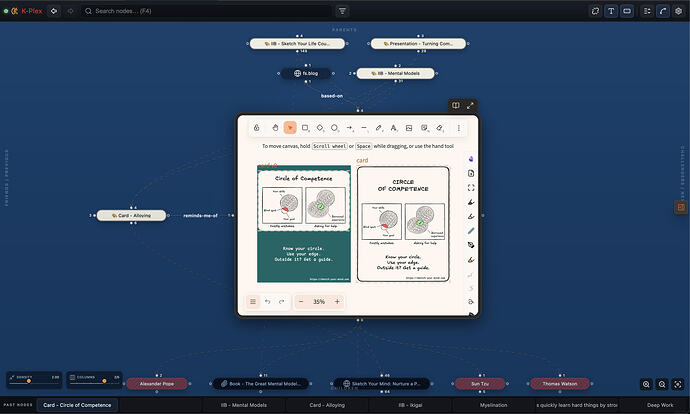
Task: Open IIB - Mental Models parent node
Action: point(396,73)
